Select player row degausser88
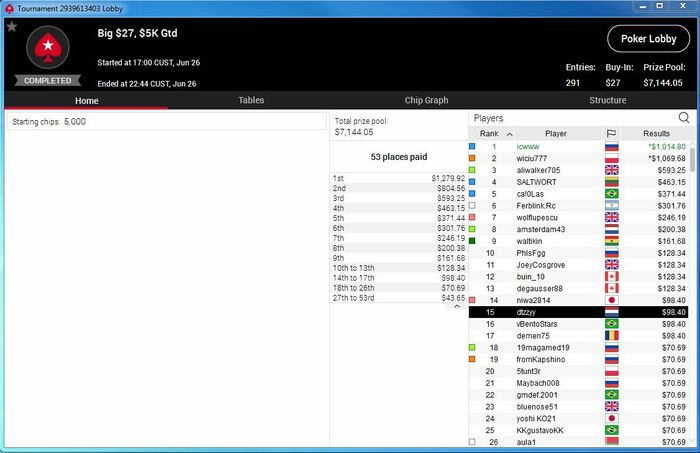The height and width of the screenshot is (453, 700). point(578,288)
